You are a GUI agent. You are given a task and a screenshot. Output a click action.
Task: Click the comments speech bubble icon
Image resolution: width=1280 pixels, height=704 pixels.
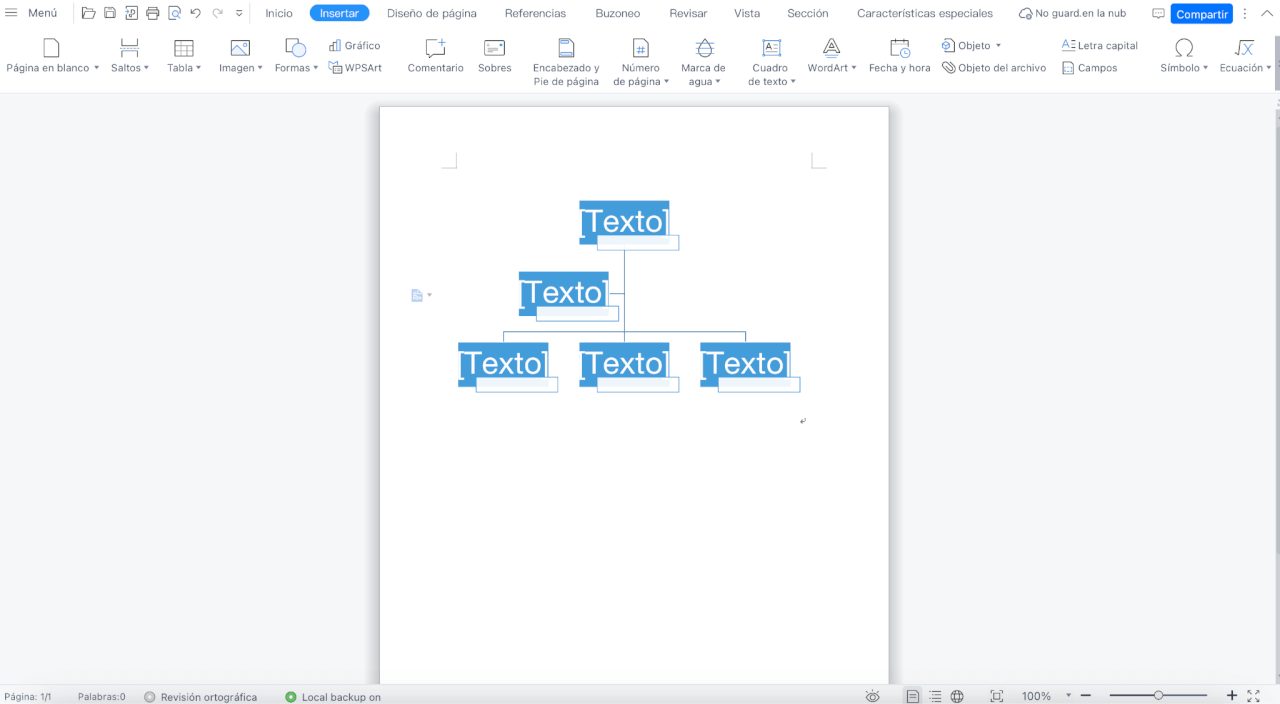click(x=1158, y=13)
